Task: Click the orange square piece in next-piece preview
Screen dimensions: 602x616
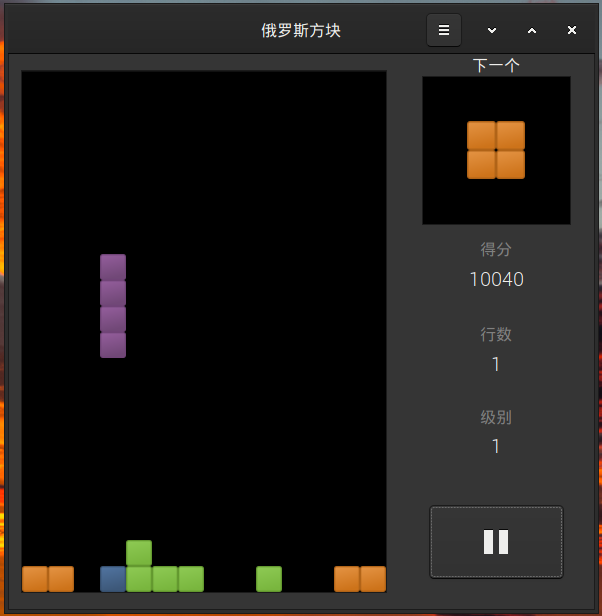Action: (x=496, y=150)
